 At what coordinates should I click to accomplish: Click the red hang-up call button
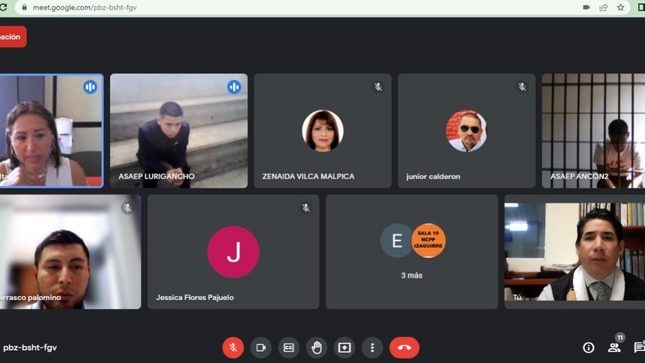point(404,348)
